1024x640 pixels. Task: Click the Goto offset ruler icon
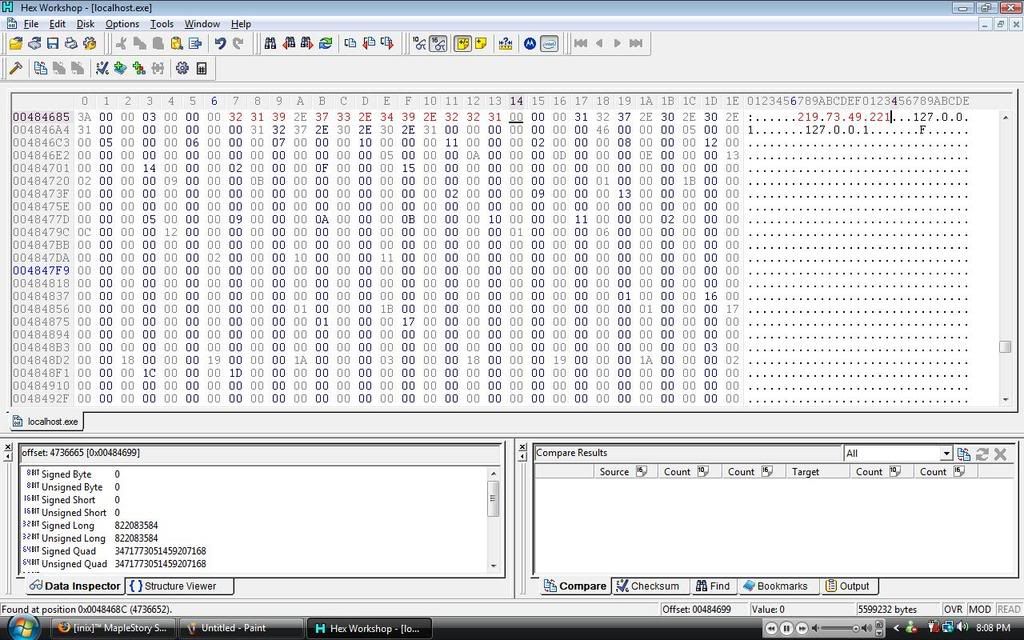505,44
